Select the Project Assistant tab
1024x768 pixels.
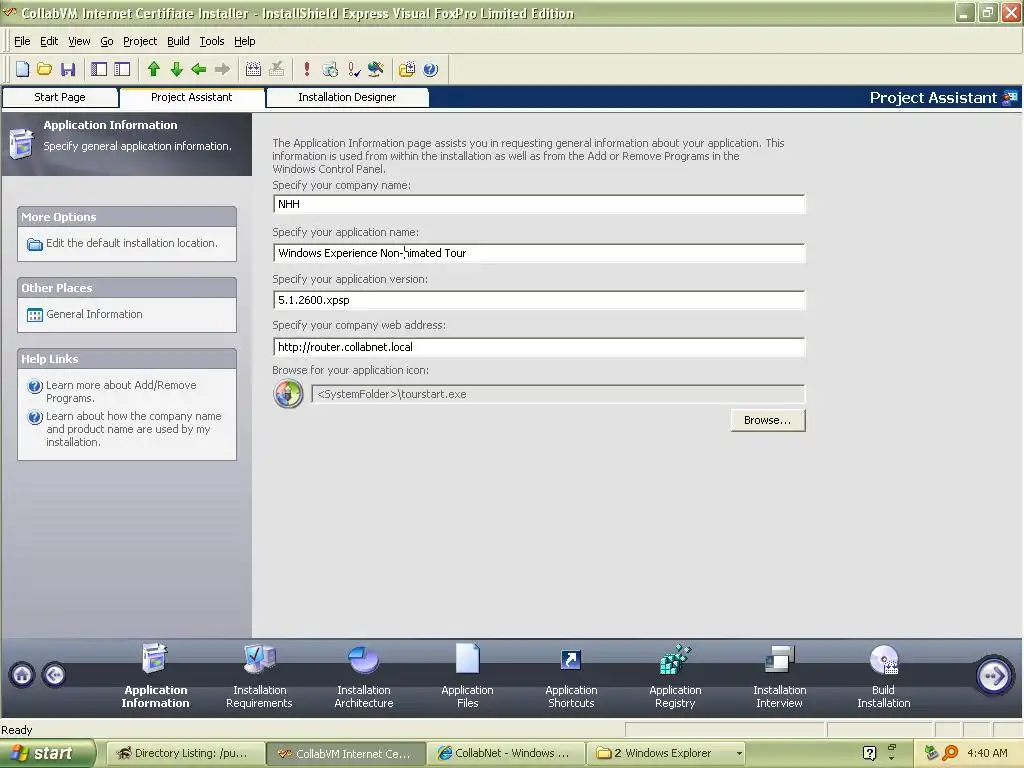[x=192, y=97]
